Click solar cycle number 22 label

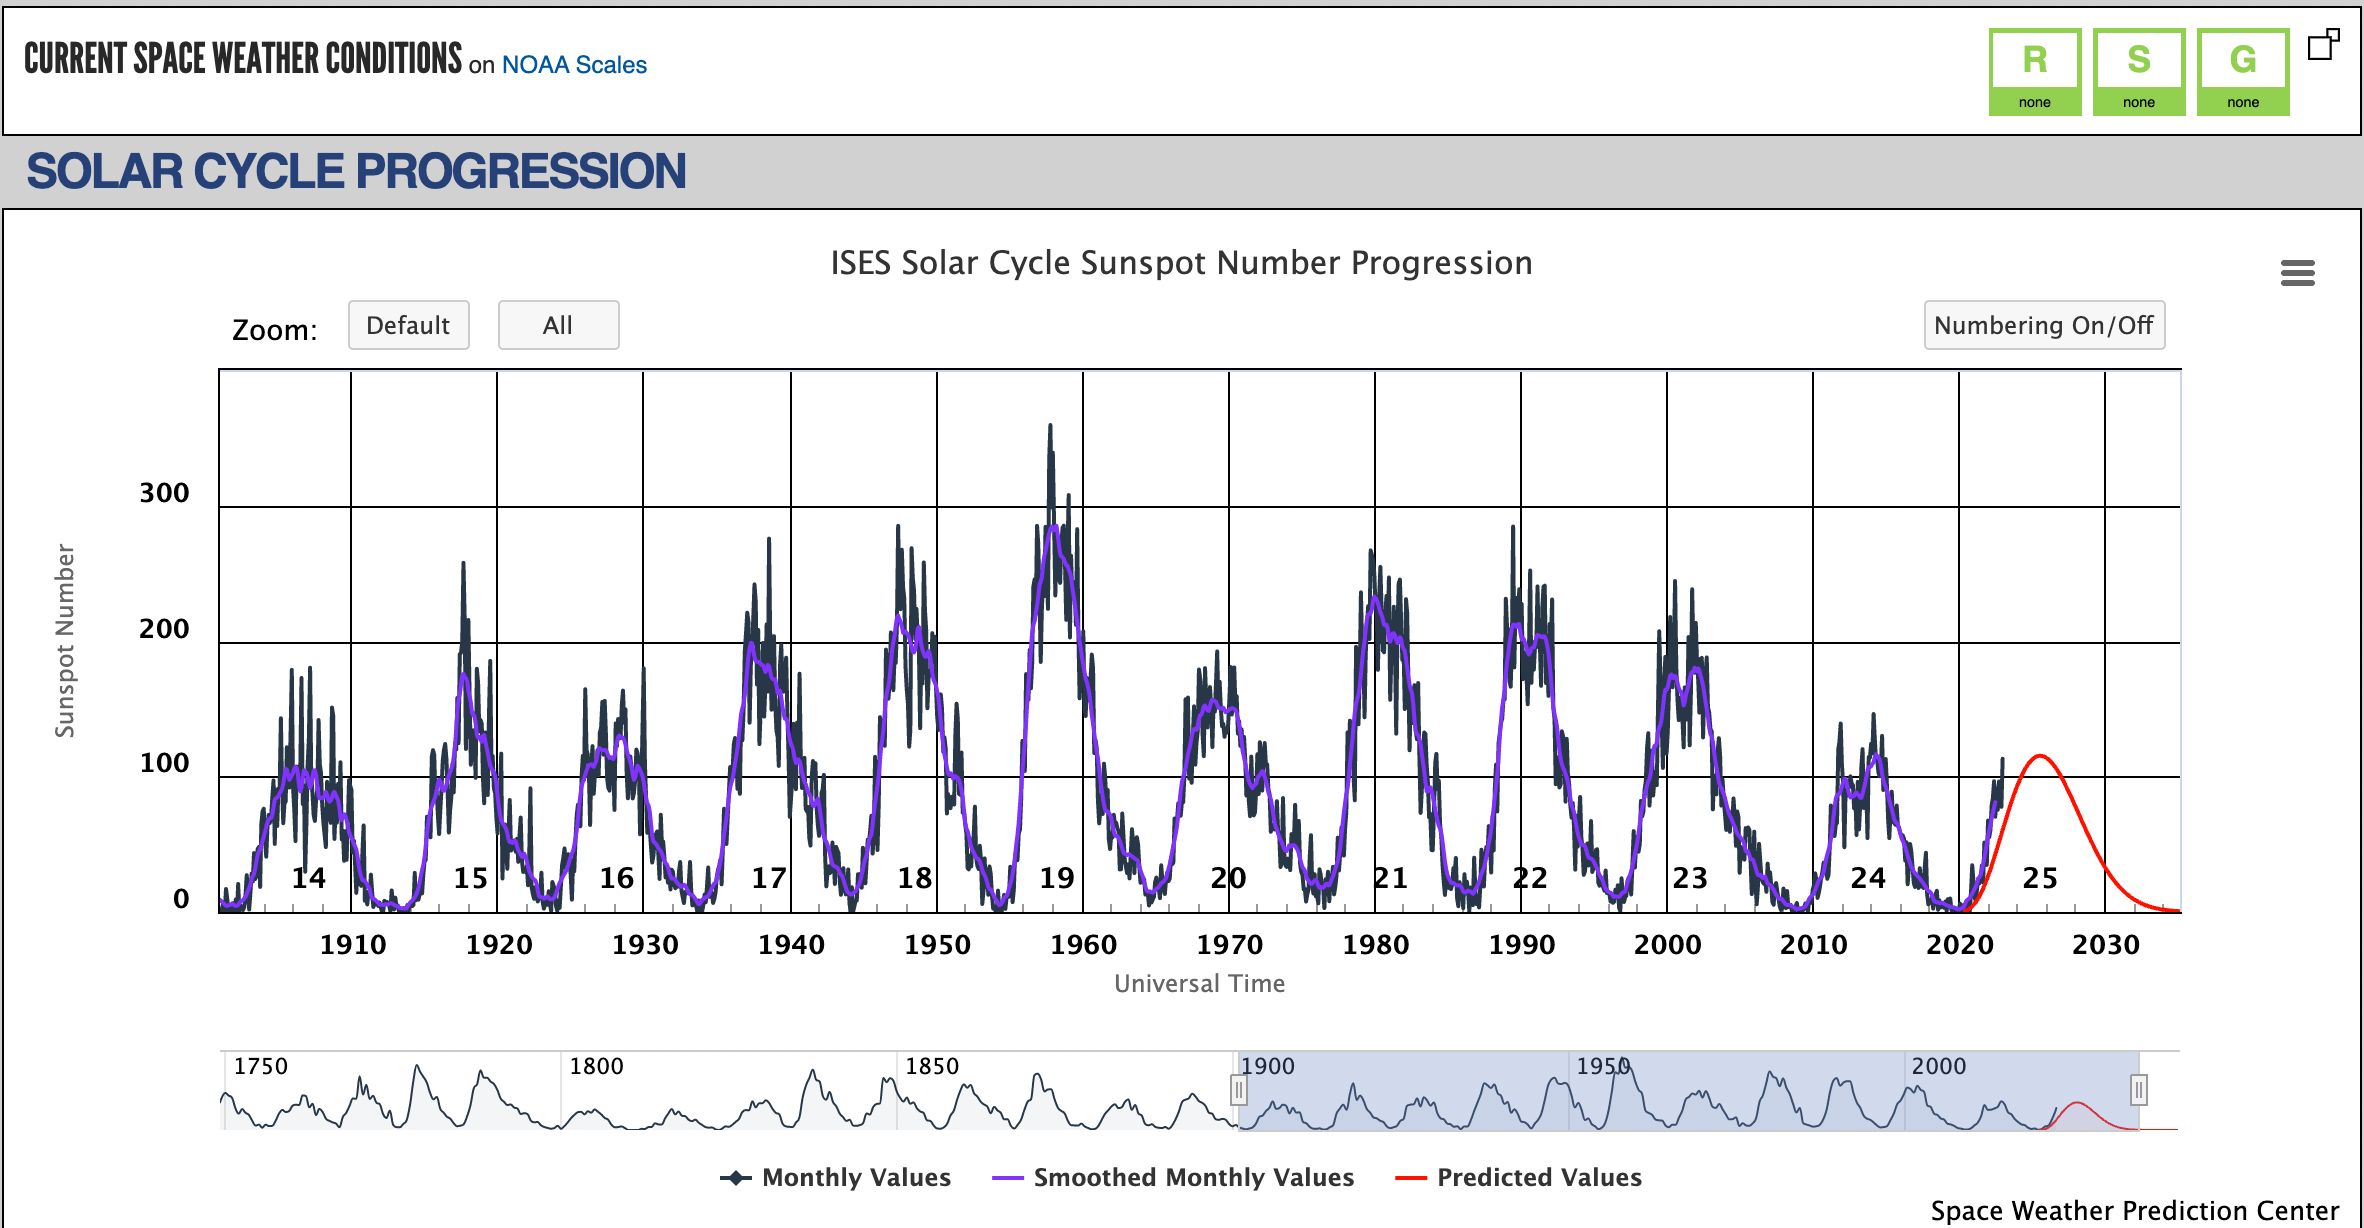1530,878
